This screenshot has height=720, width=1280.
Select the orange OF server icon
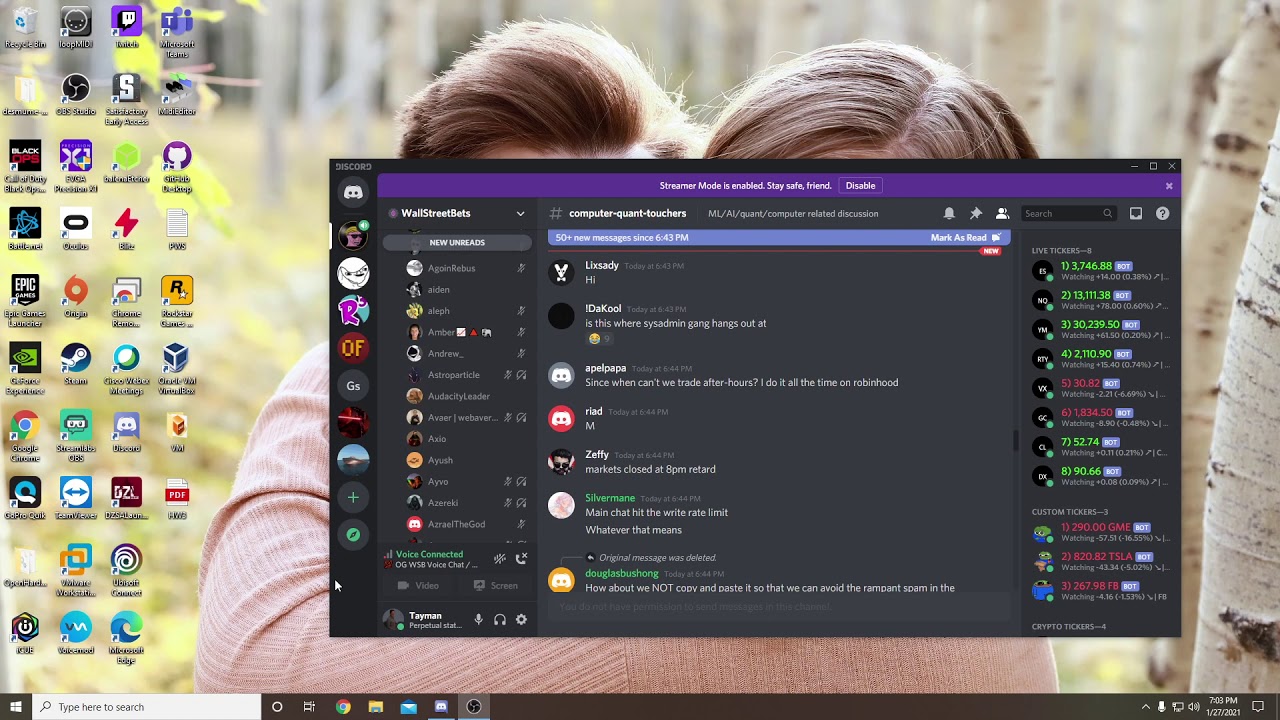pyautogui.click(x=353, y=348)
